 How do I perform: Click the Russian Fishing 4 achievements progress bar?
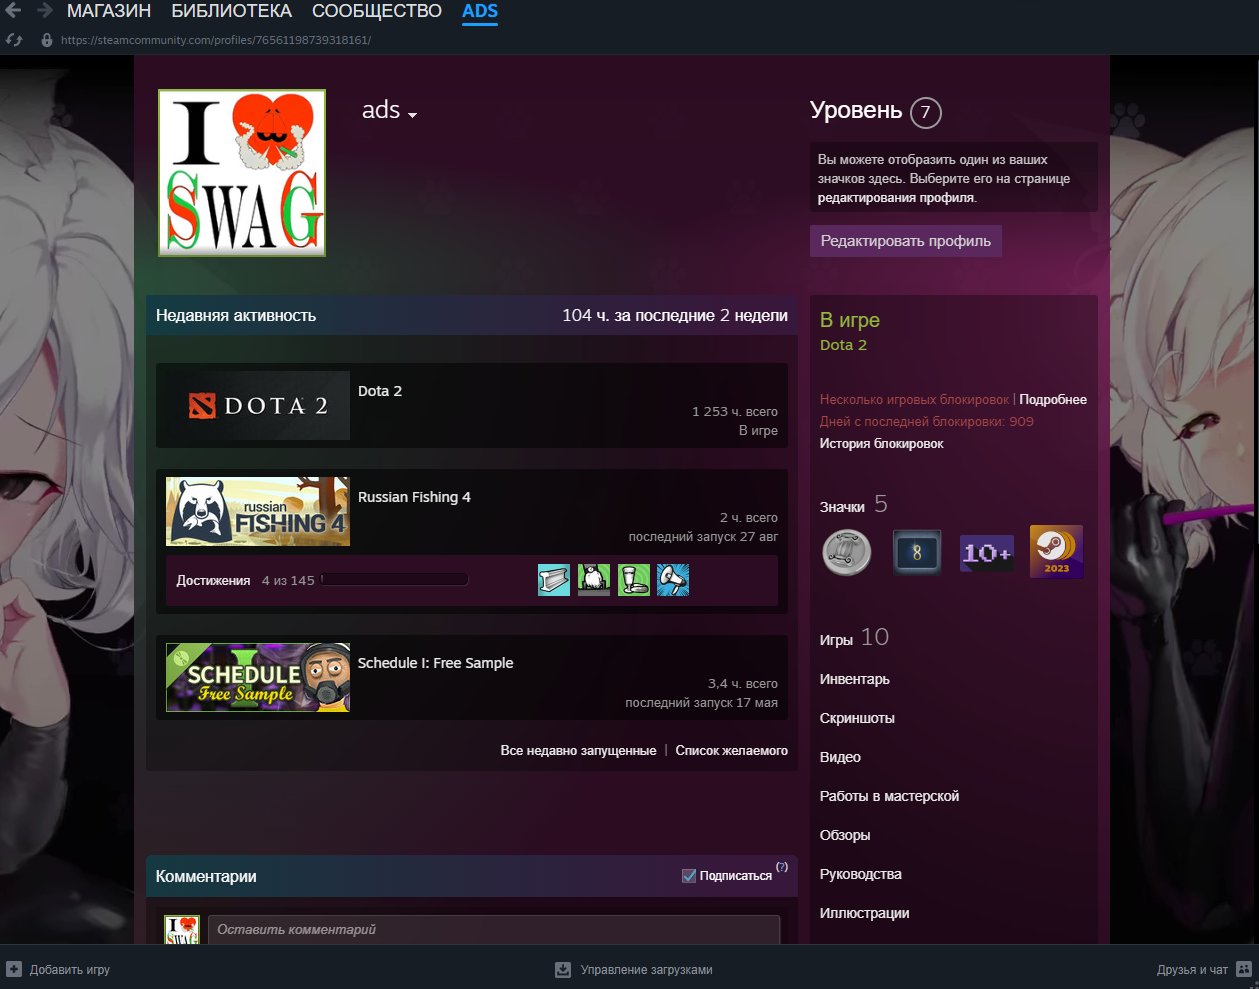tap(394, 580)
